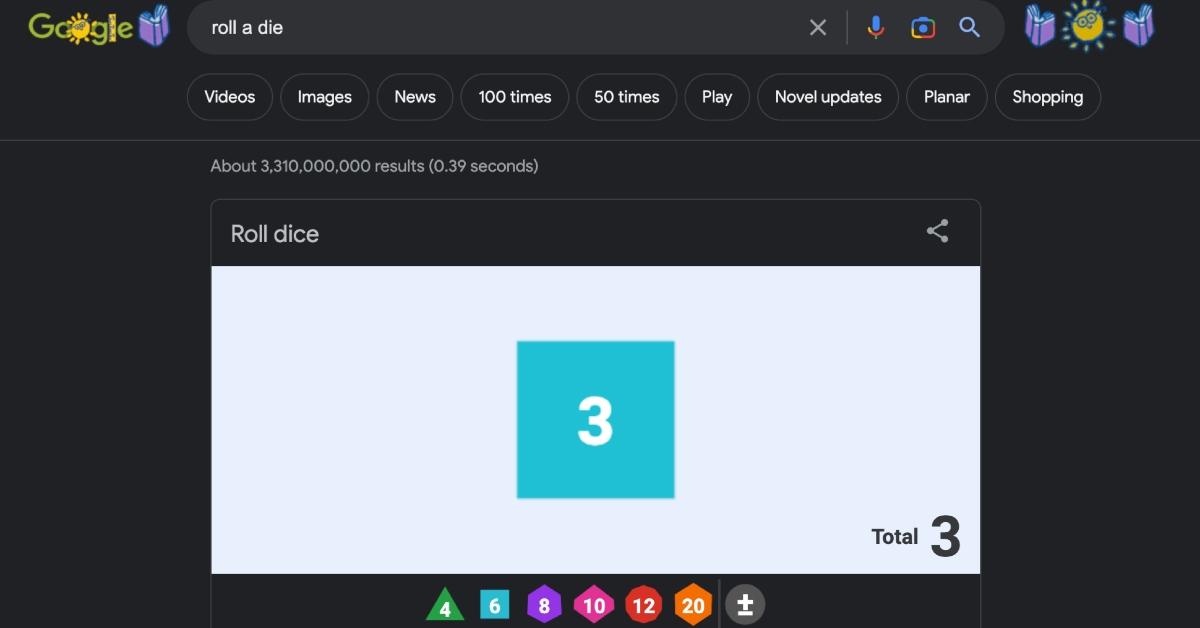The height and width of the screenshot is (628, 1200).
Task: Switch to the Videos results tab
Action: click(229, 97)
